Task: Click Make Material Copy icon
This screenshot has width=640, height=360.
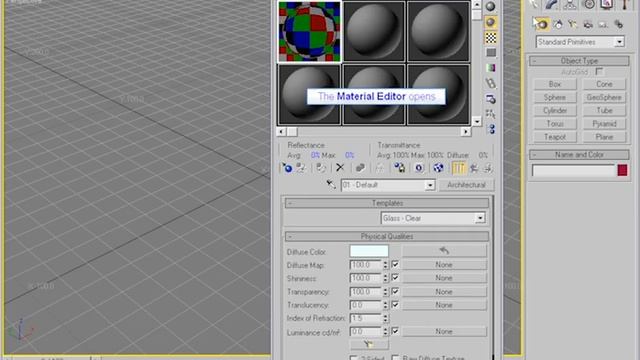Action: 360,168
